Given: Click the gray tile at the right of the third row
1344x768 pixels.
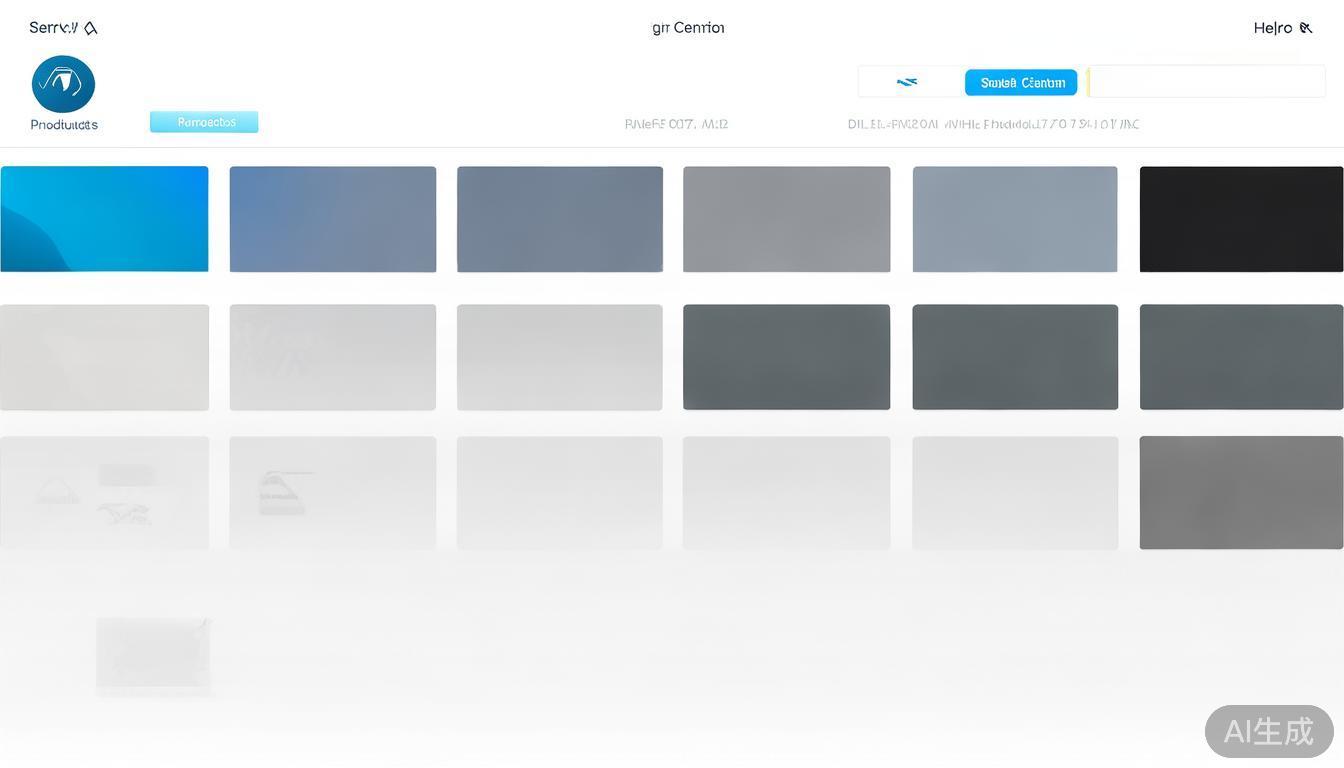Looking at the screenshot, I should (x=1241, y=492).
